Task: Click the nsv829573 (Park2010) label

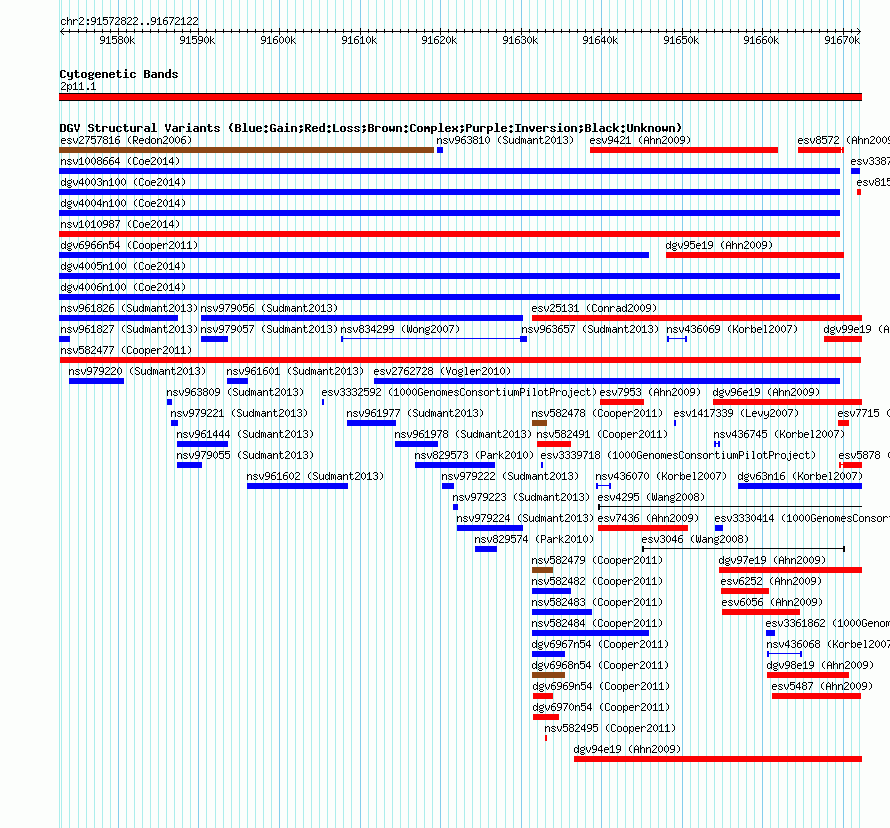Action: [x=474, y=455]
